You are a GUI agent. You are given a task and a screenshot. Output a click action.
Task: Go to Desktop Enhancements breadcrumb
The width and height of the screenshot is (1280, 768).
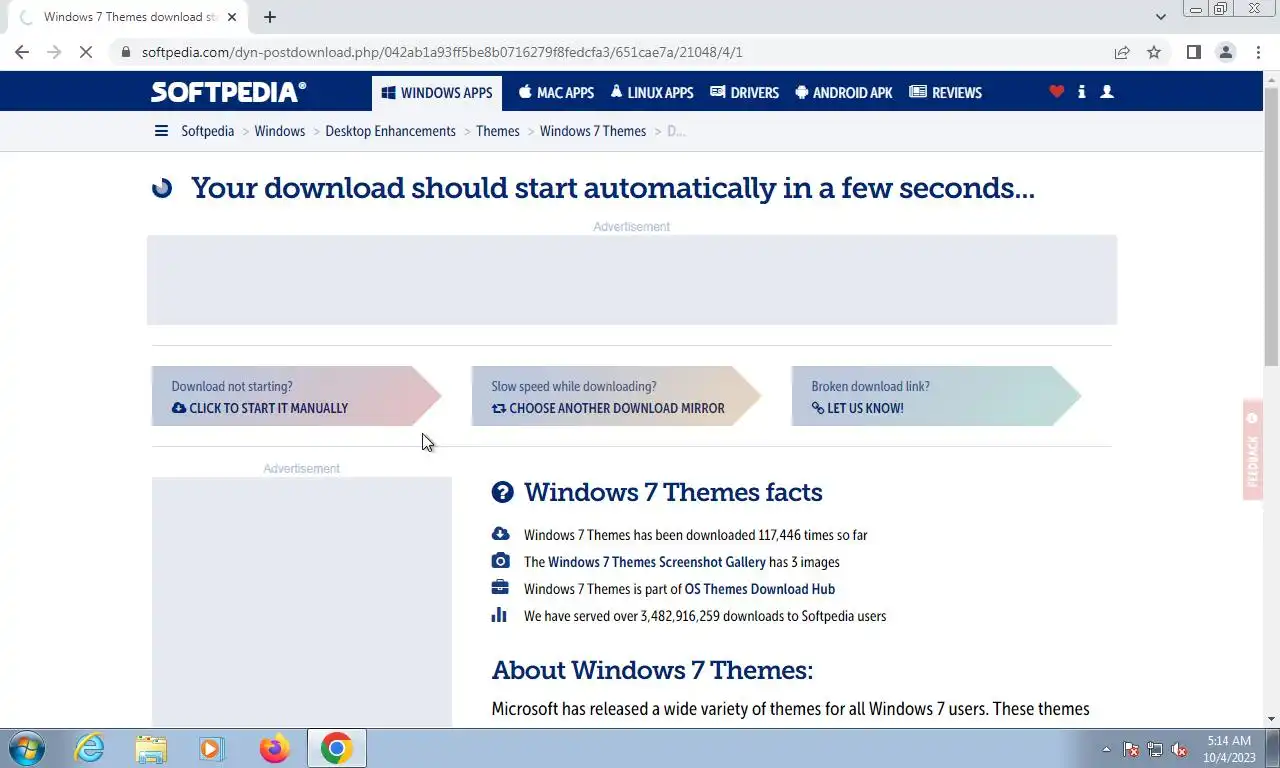(390, 131)
